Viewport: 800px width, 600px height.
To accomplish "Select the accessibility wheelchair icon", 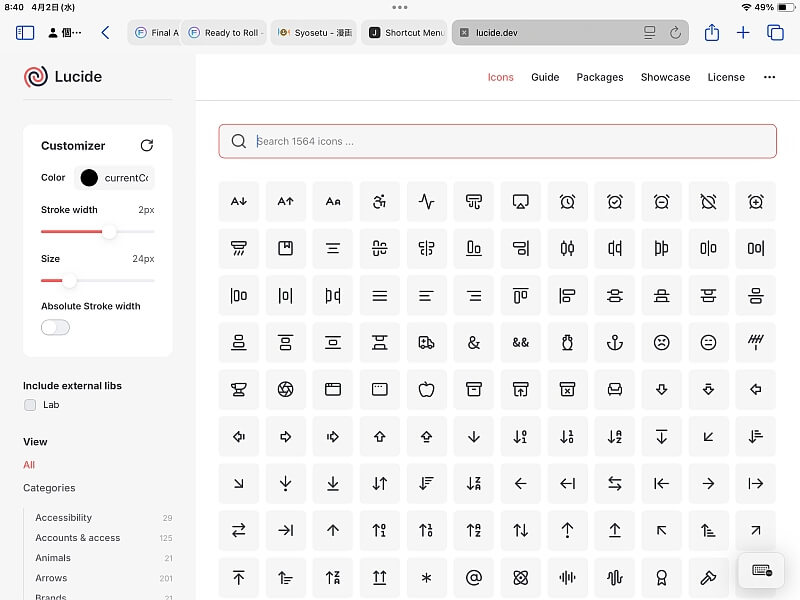I will click(x=379, y=202).
